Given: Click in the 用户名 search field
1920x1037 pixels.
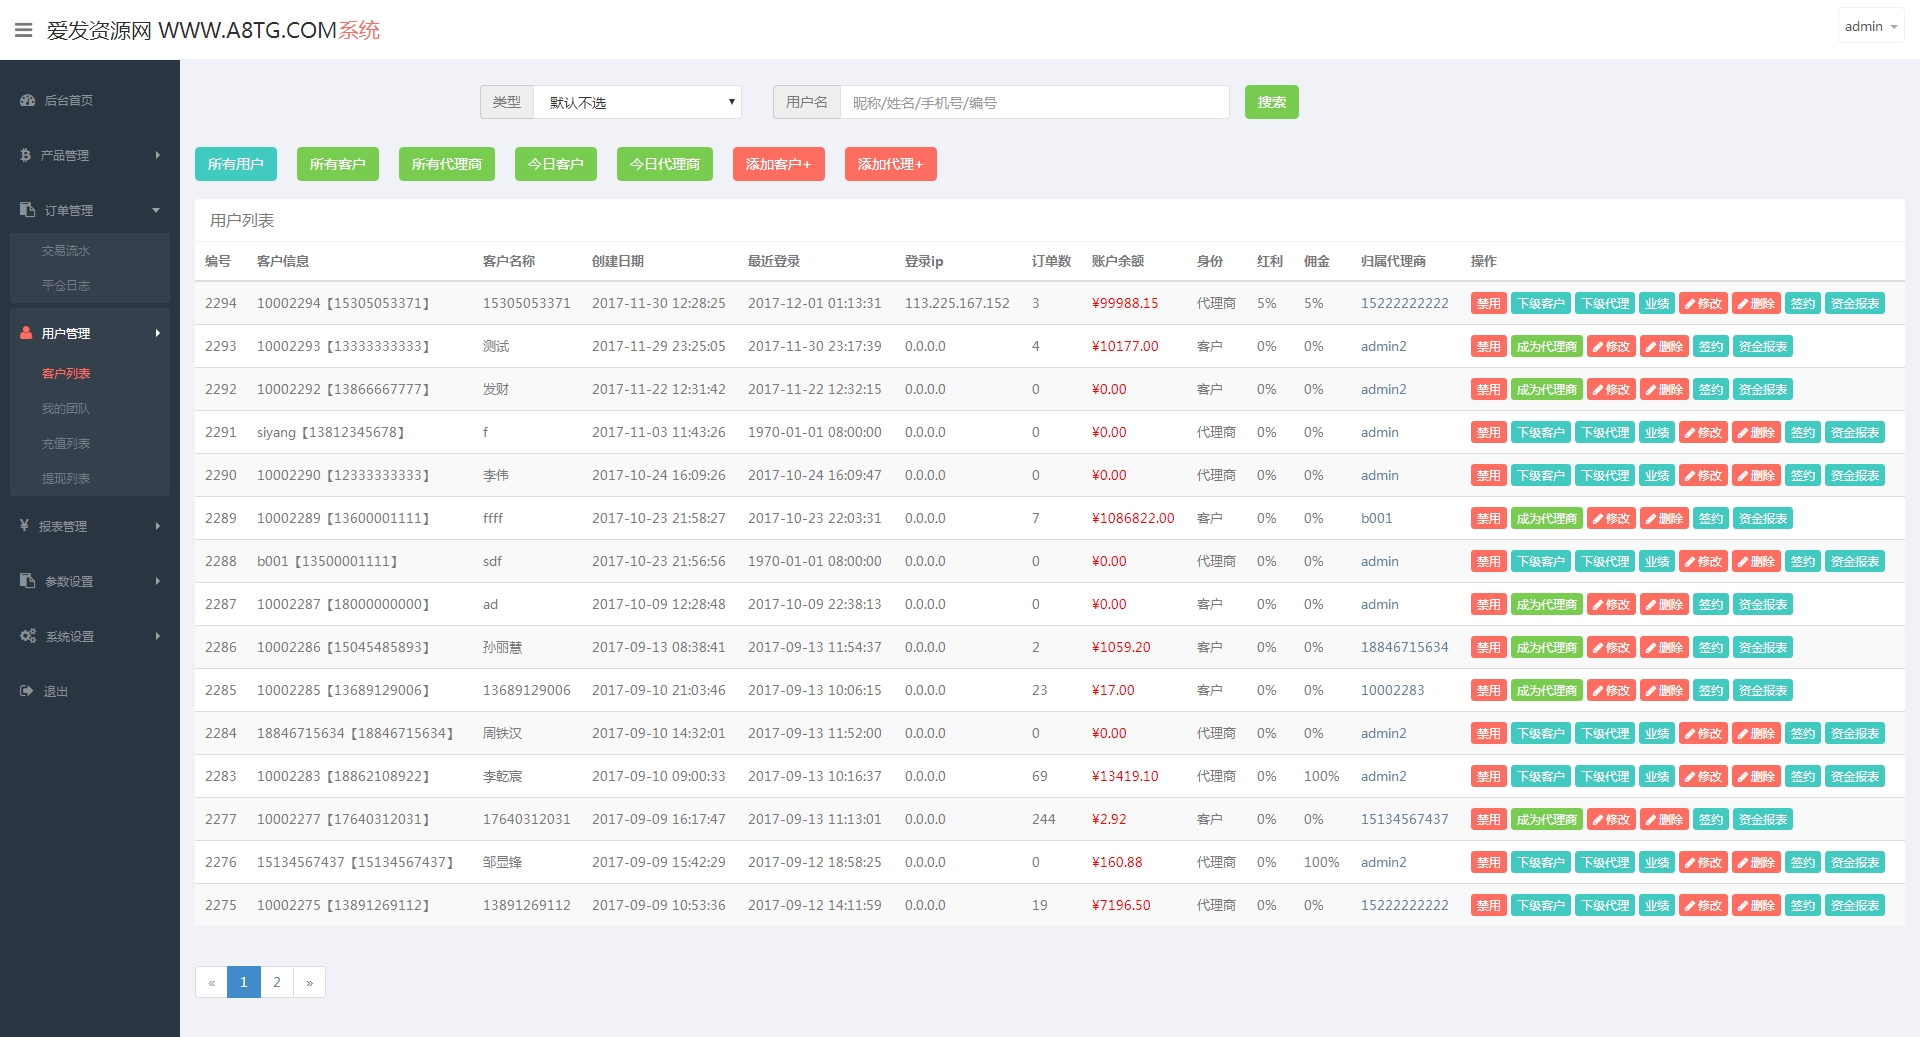Looking at the screenshot, I should pyautogui.click(x=1034, y=102).
